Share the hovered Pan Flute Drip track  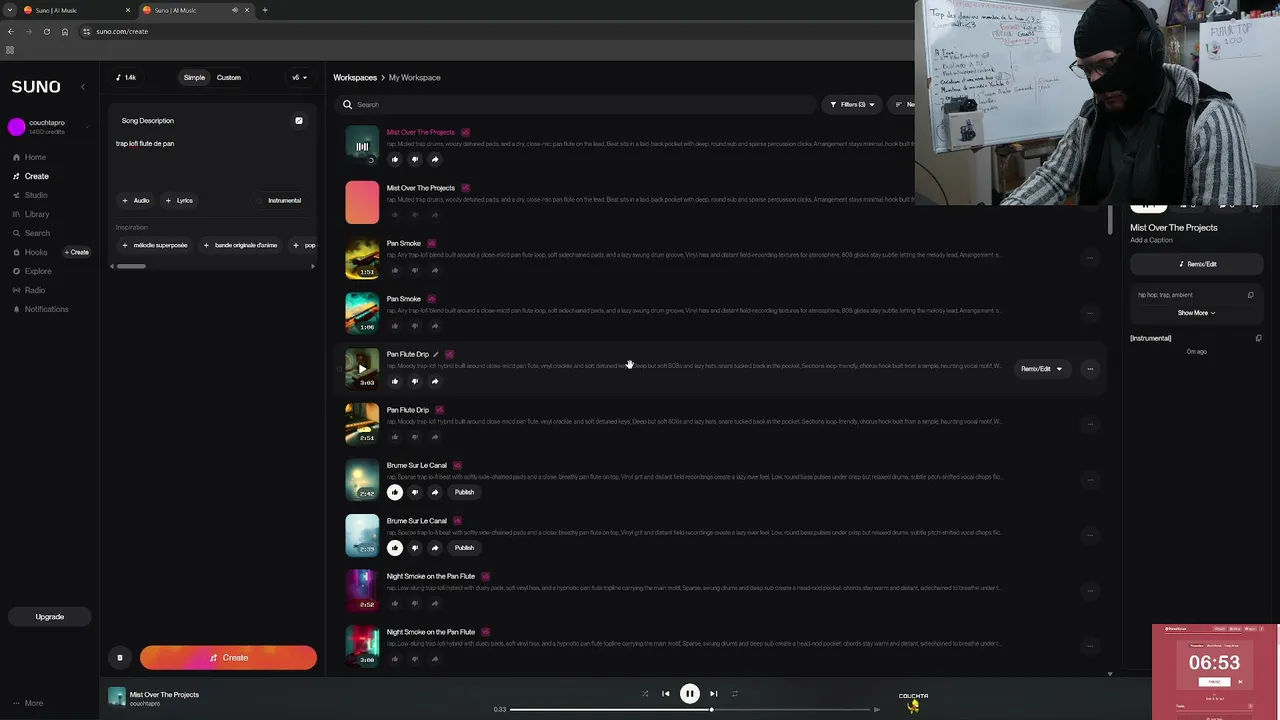pos(435,381)
